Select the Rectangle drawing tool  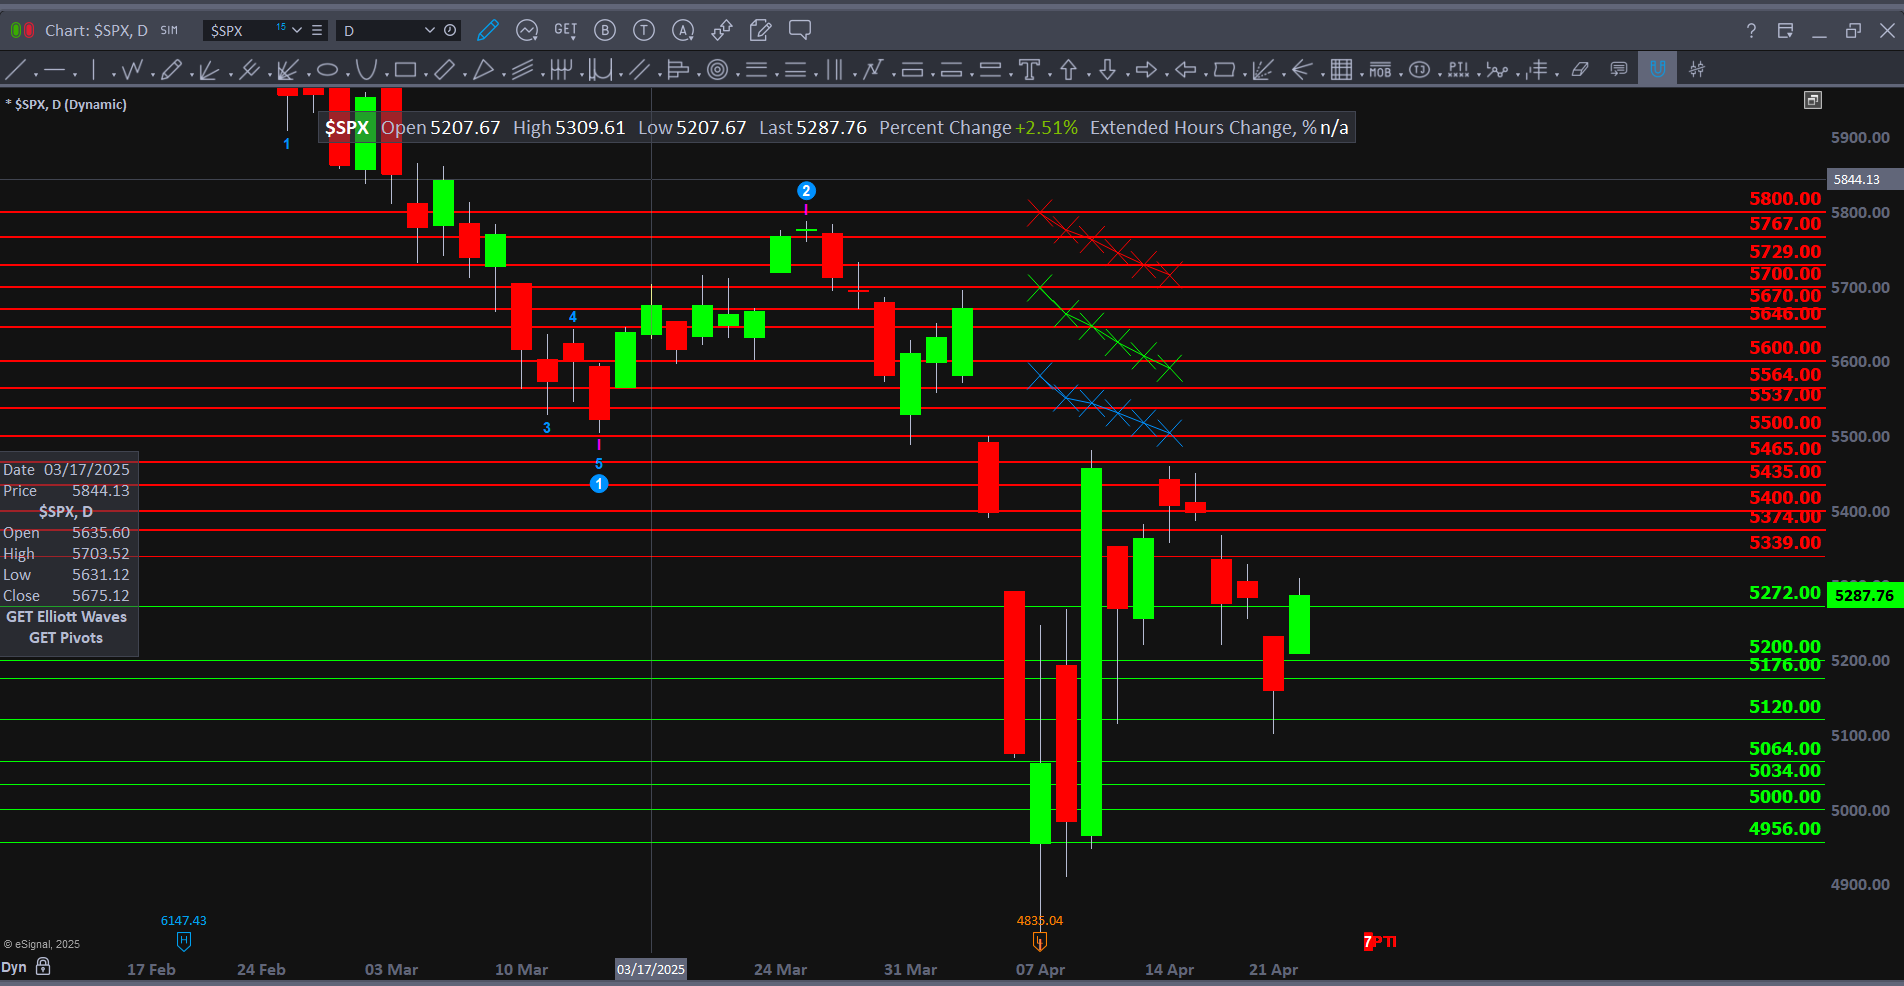405,70
